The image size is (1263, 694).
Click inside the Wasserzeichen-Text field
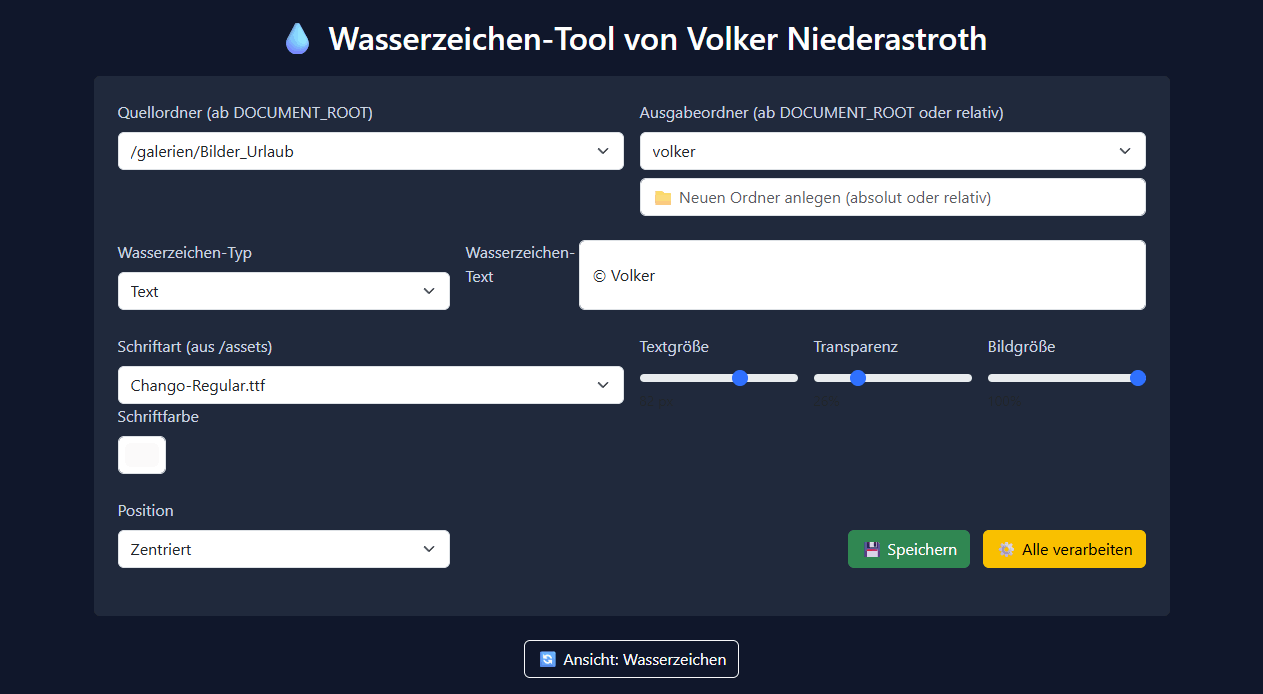coord(860,275)
